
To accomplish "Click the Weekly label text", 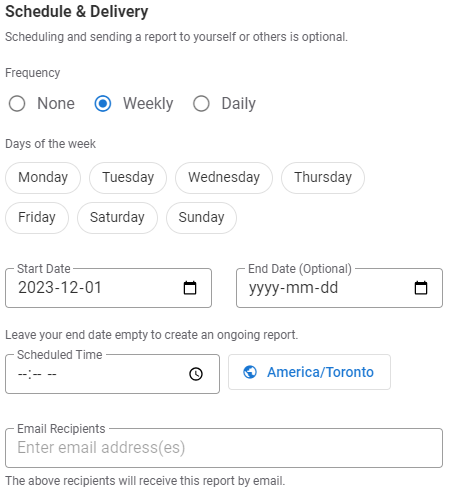I will coord(148,104).
